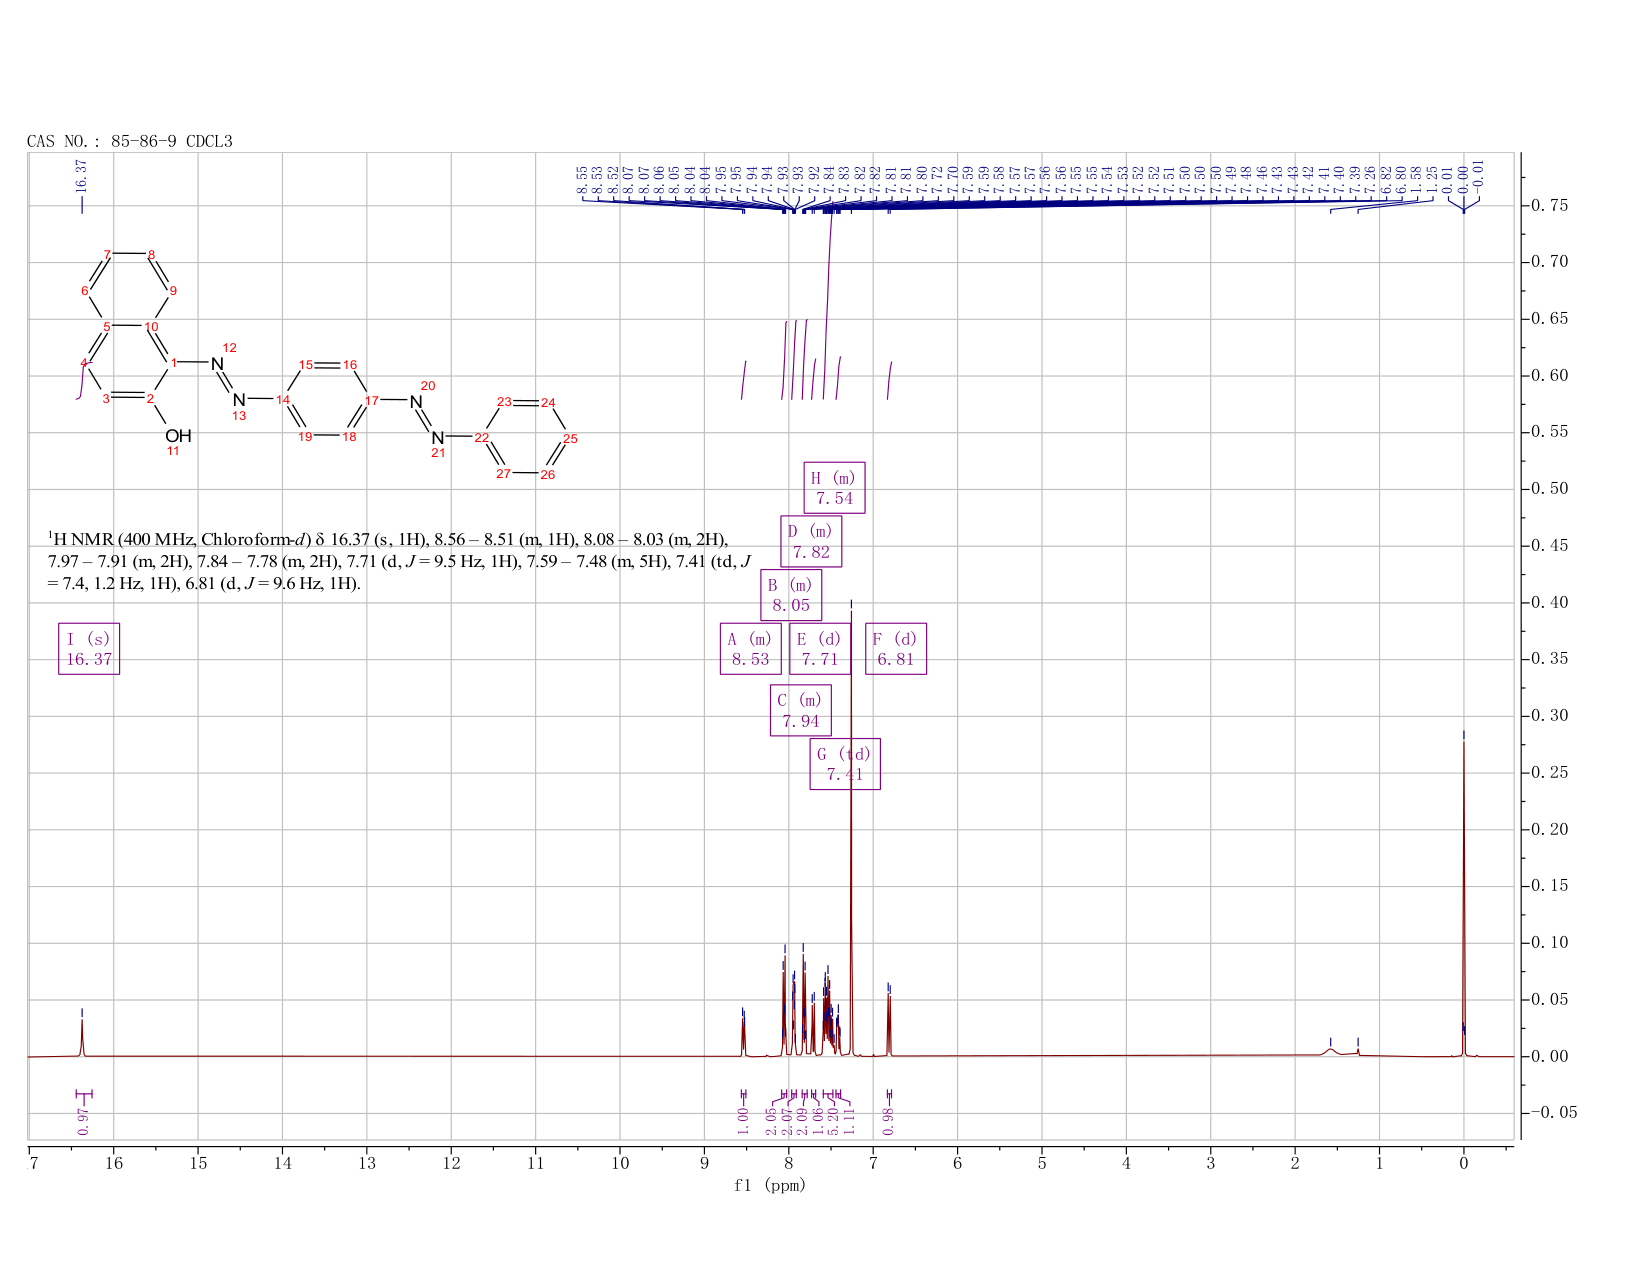Select the I (s) 16.37 multiplet box

(x=89, y=649)
